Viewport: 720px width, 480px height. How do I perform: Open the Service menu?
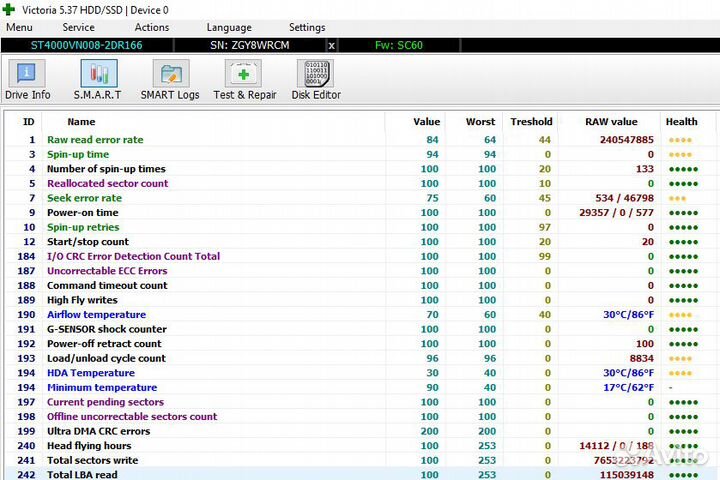78,28
